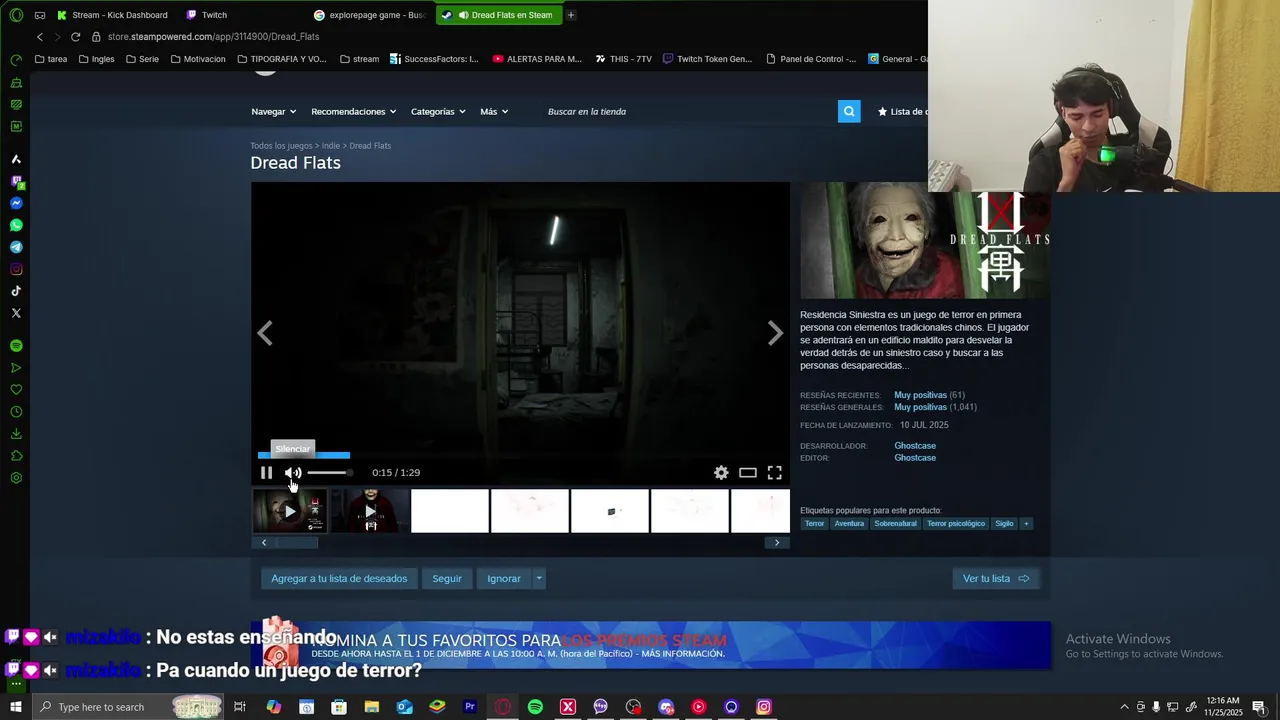Click the Ignorar button
1280x720 pixels.
click(x=504, y=578)
